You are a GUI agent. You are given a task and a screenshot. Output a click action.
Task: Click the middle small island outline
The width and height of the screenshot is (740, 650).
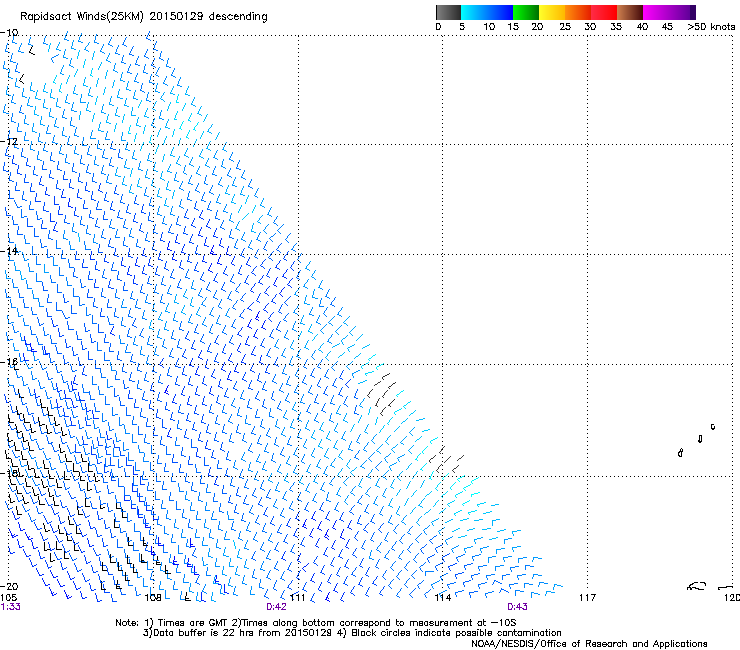[700, 439]
